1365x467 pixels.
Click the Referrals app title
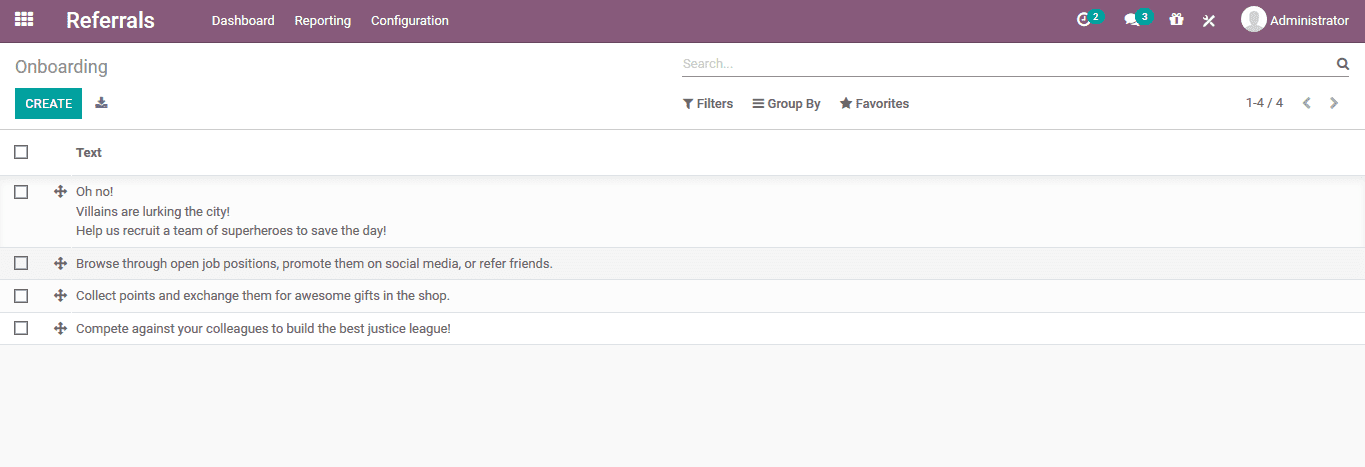110,20
